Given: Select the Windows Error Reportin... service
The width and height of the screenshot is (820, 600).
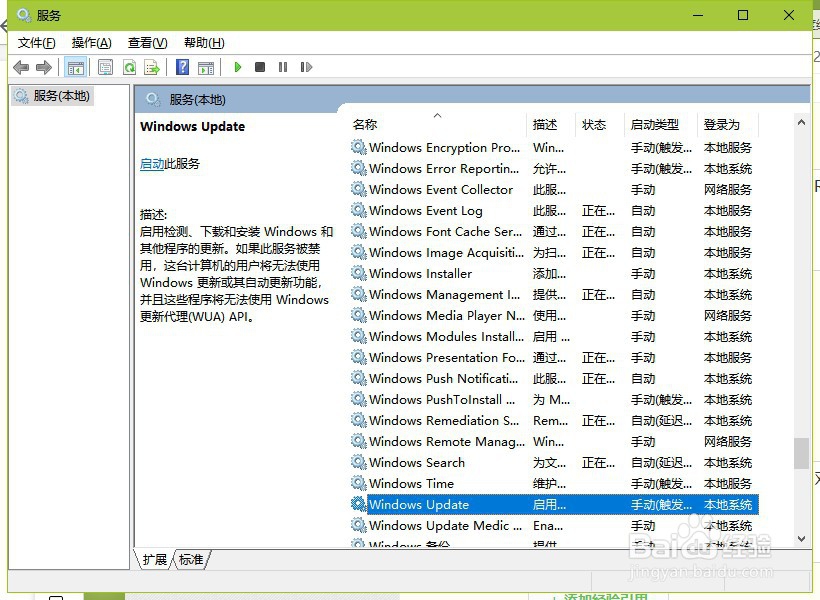Looking at the screenshot, I should 554,169.
